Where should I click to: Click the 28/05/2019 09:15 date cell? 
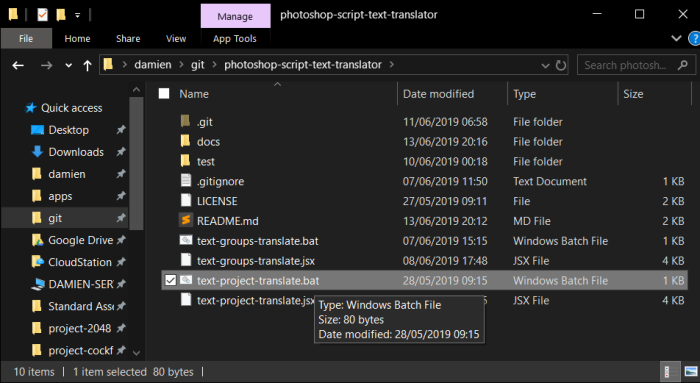click(445, 281)
